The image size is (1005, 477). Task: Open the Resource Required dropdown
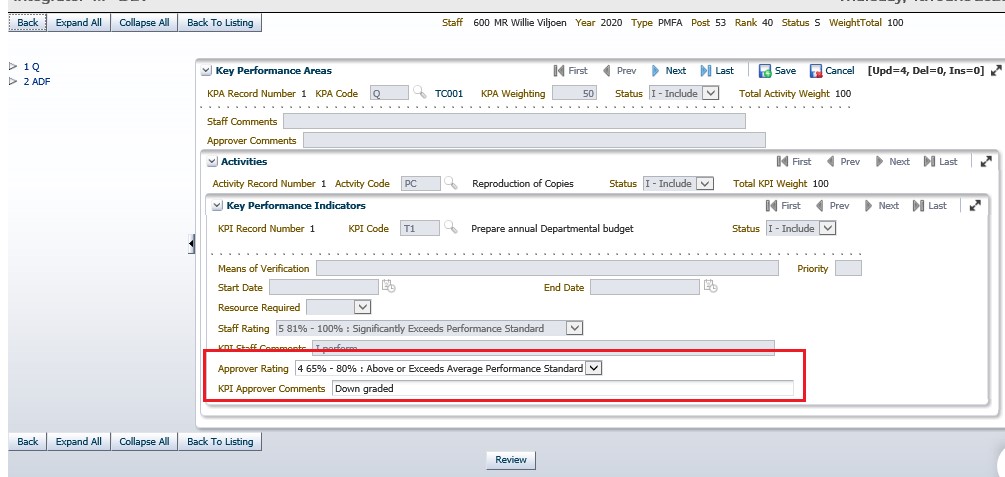pyautogui.click(x=362, y=308)
